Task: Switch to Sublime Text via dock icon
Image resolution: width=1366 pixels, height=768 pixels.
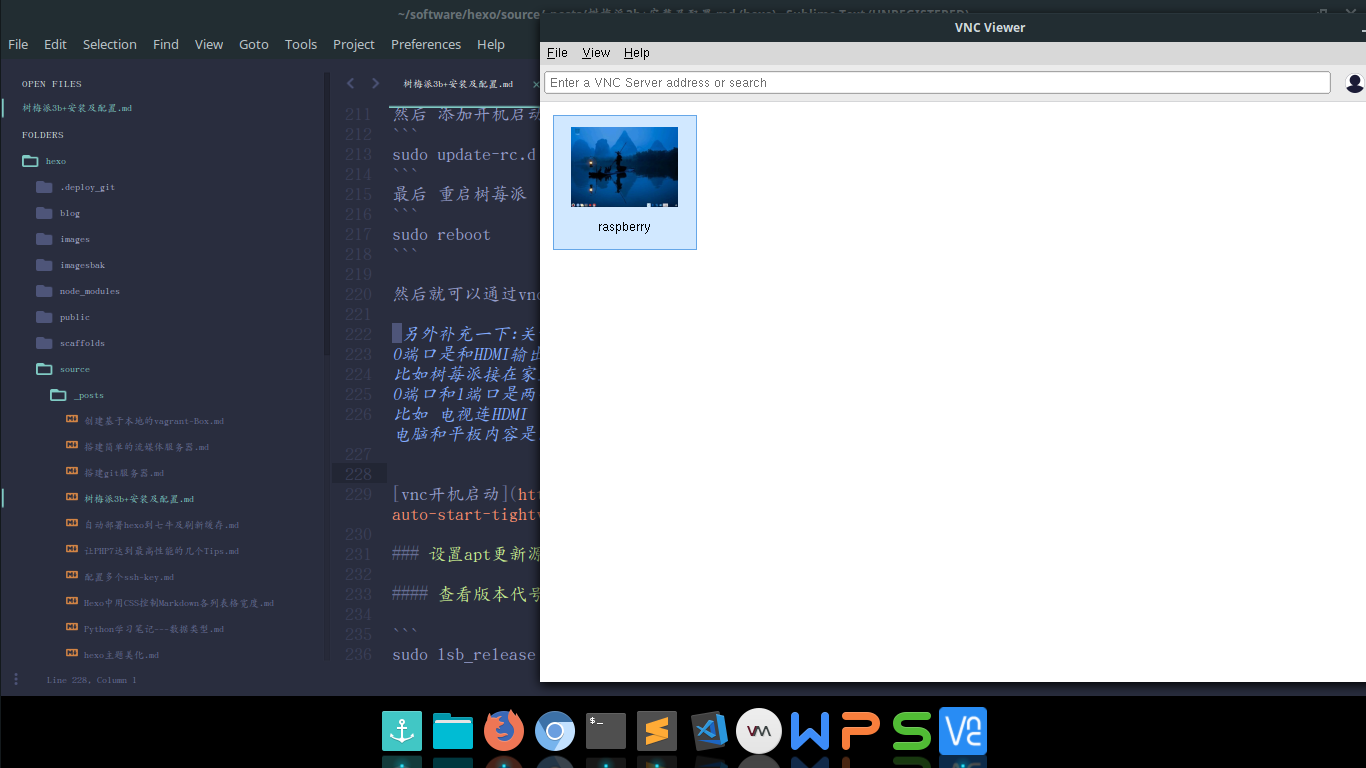Action: click(x=657, y=731)
